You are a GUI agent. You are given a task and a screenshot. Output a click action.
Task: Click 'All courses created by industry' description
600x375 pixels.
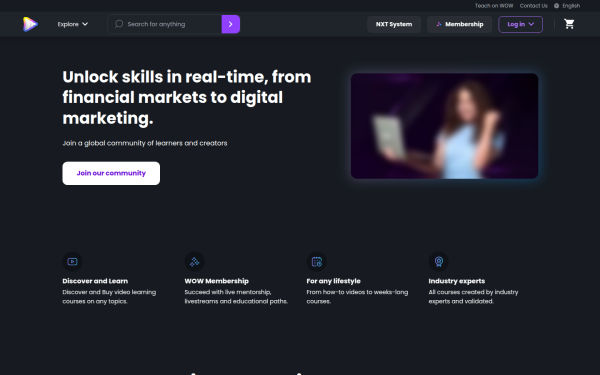(473, 297)
